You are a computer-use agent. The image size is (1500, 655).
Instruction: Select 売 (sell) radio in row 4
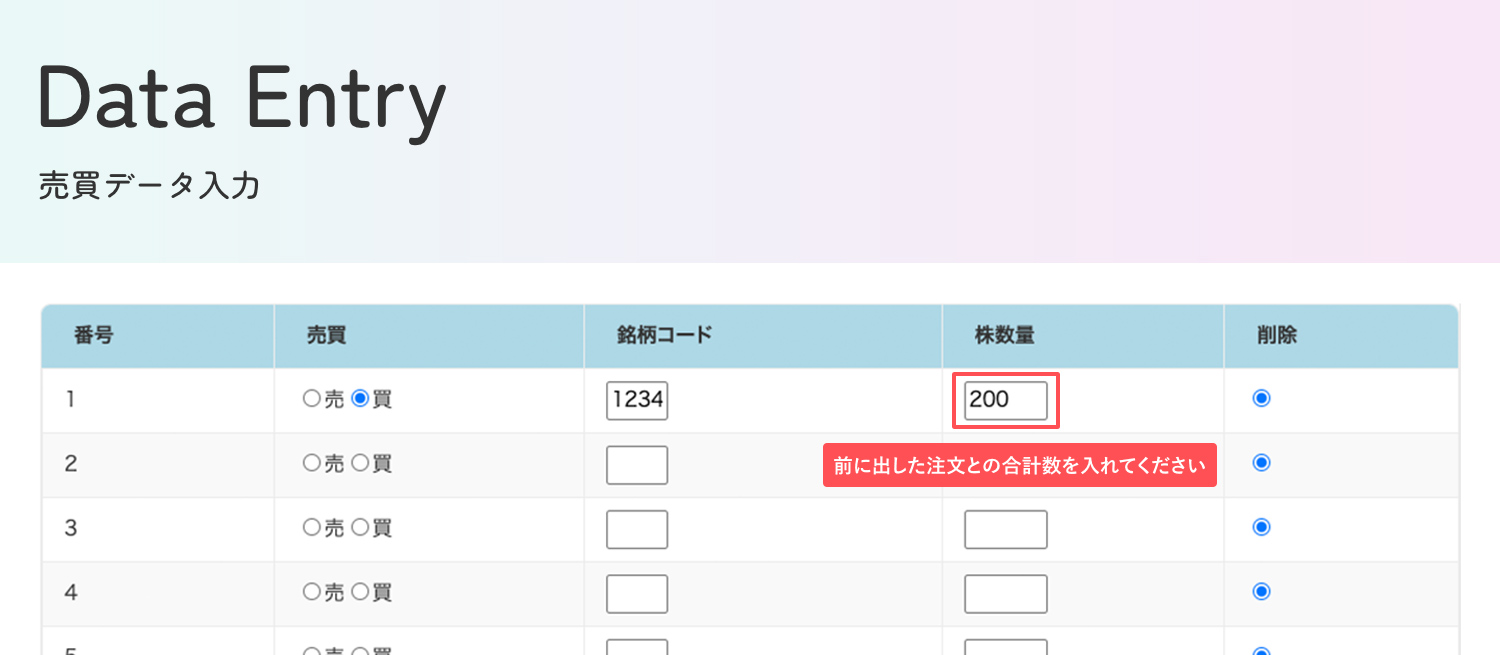click(x=311, y=592)
